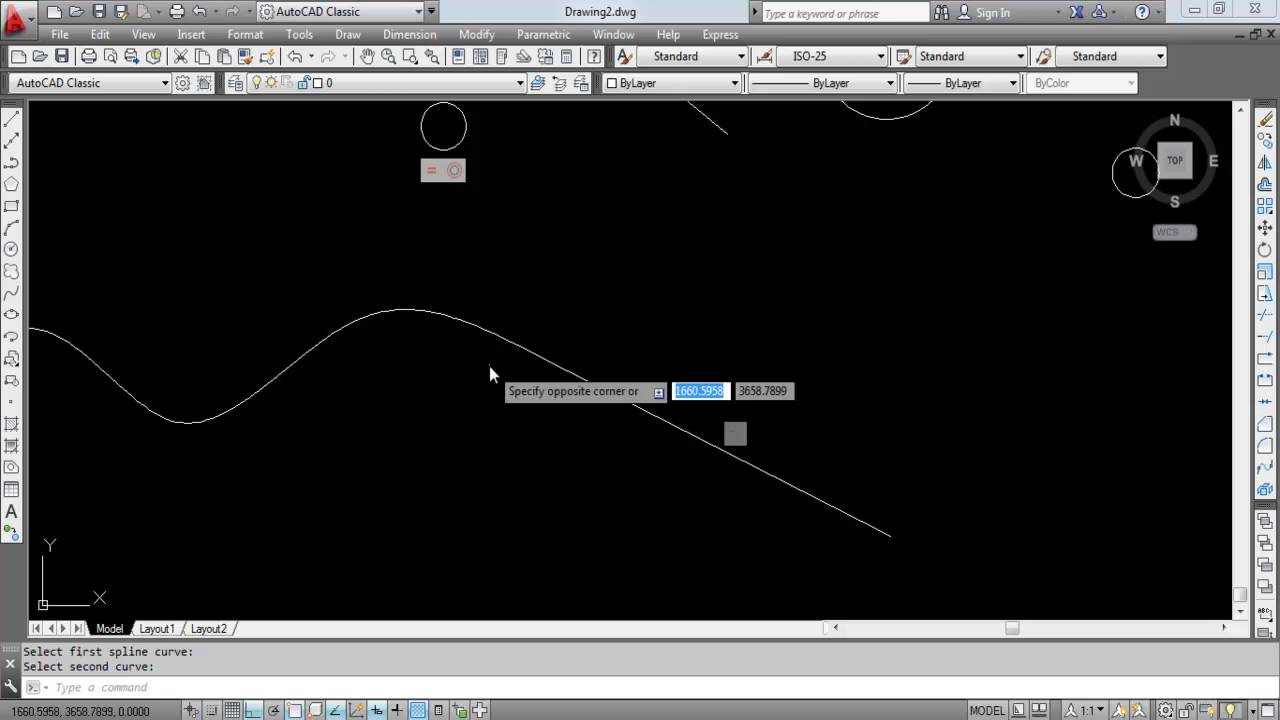
Task: Open the Layer Properties Manager icon
Action: tap(235, 83)
